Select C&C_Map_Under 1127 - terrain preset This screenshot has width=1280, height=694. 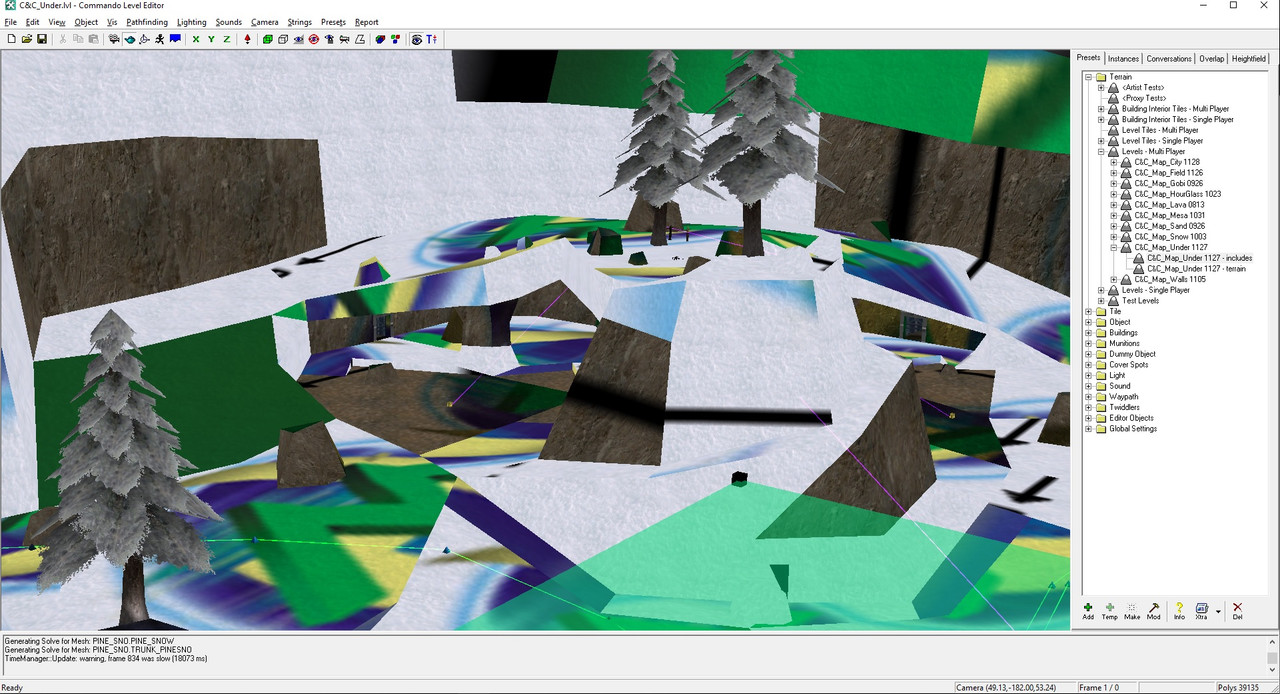[x=1196, y=269]
